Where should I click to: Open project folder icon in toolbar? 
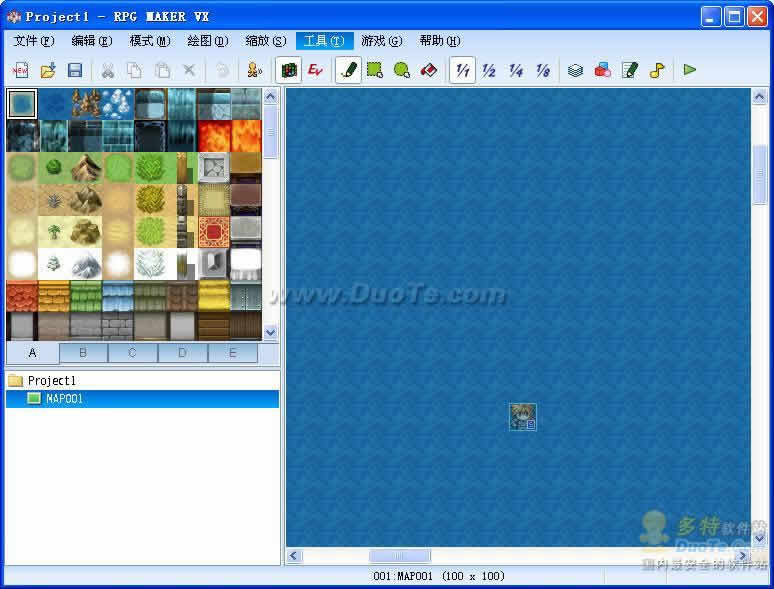click(x=48, y=70)
